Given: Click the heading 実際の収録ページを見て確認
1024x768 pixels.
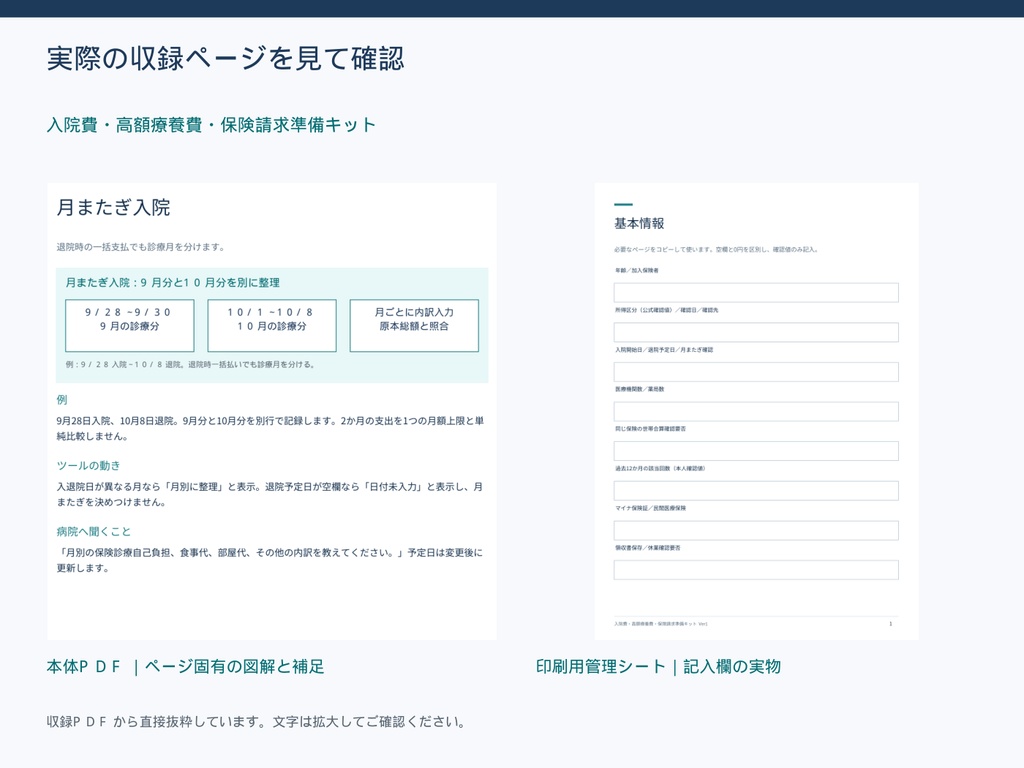Looking at the screenshot, I should point(225,59).
